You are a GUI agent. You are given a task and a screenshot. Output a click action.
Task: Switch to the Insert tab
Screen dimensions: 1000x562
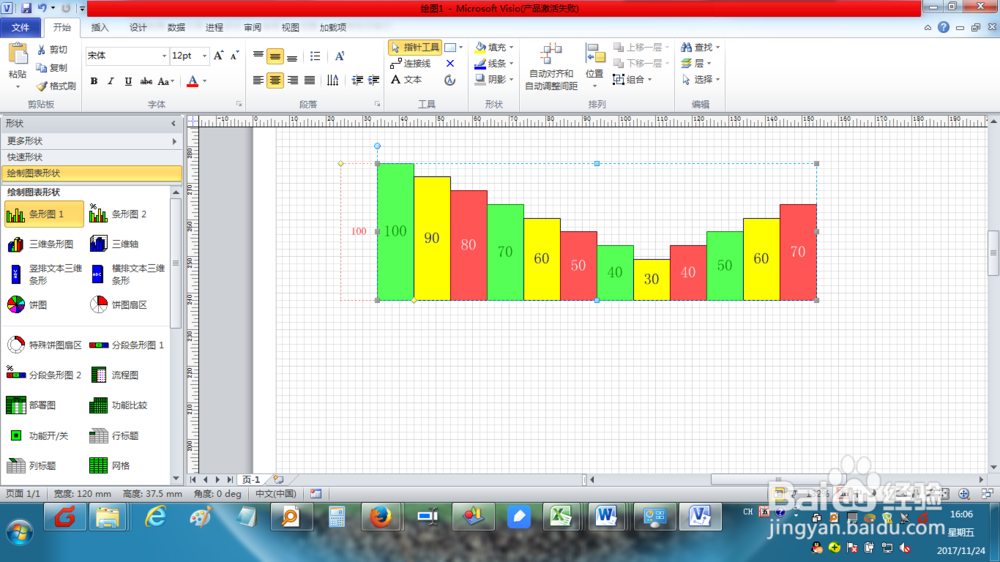click(99, 27)
